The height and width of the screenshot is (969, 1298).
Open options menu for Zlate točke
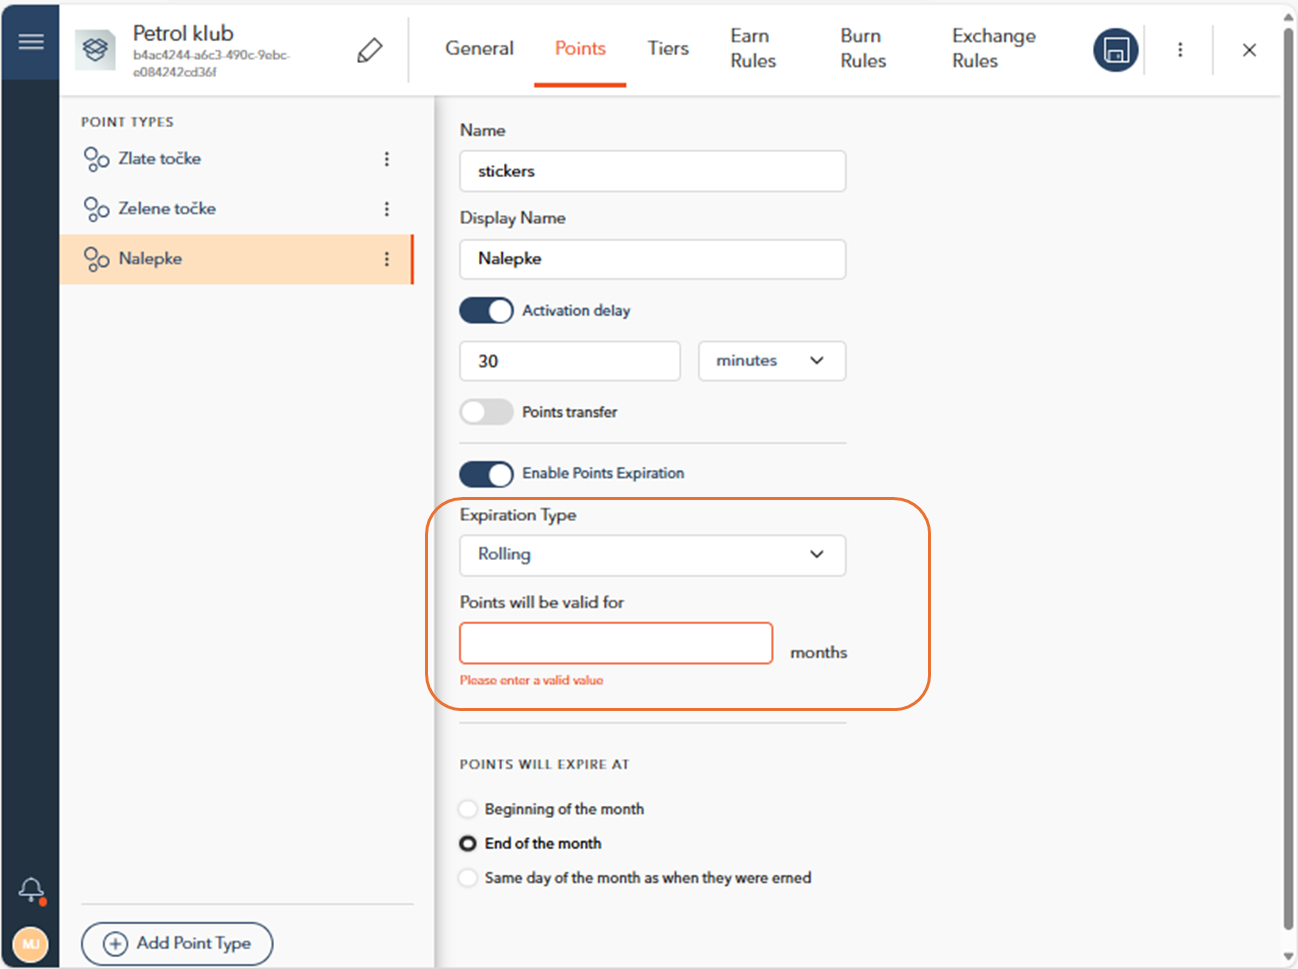point(387,159)
